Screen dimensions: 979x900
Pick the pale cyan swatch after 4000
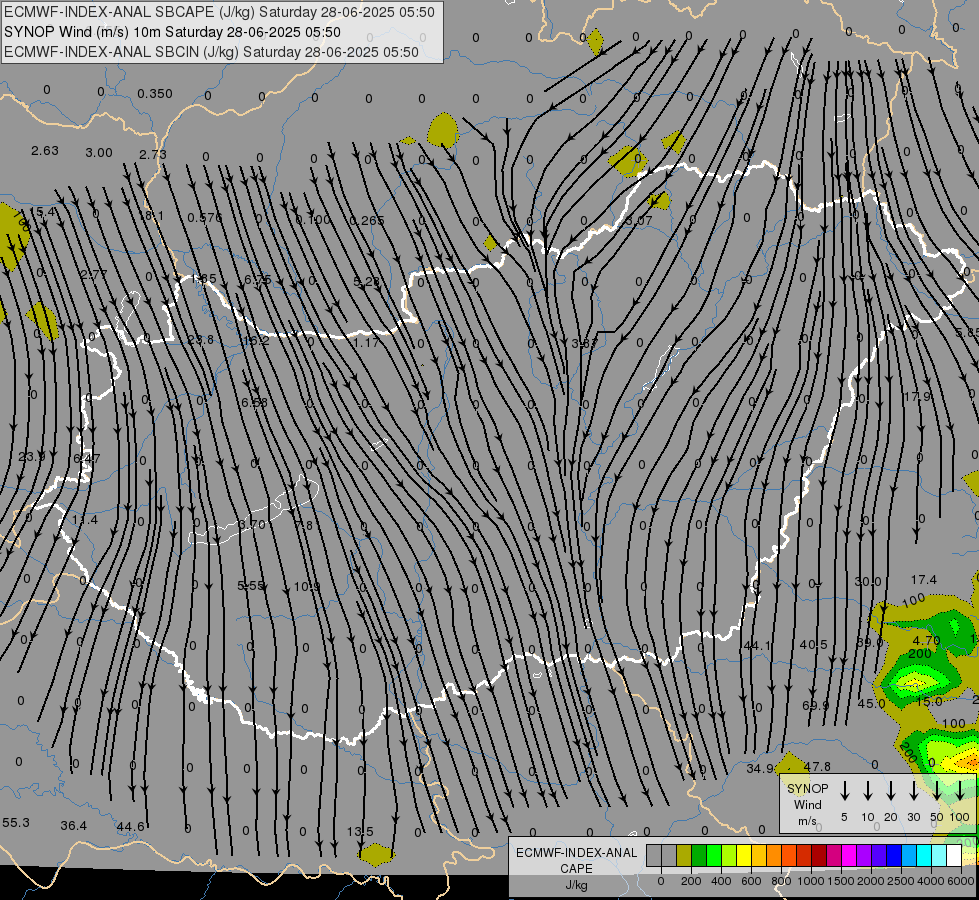pos(938,856)
